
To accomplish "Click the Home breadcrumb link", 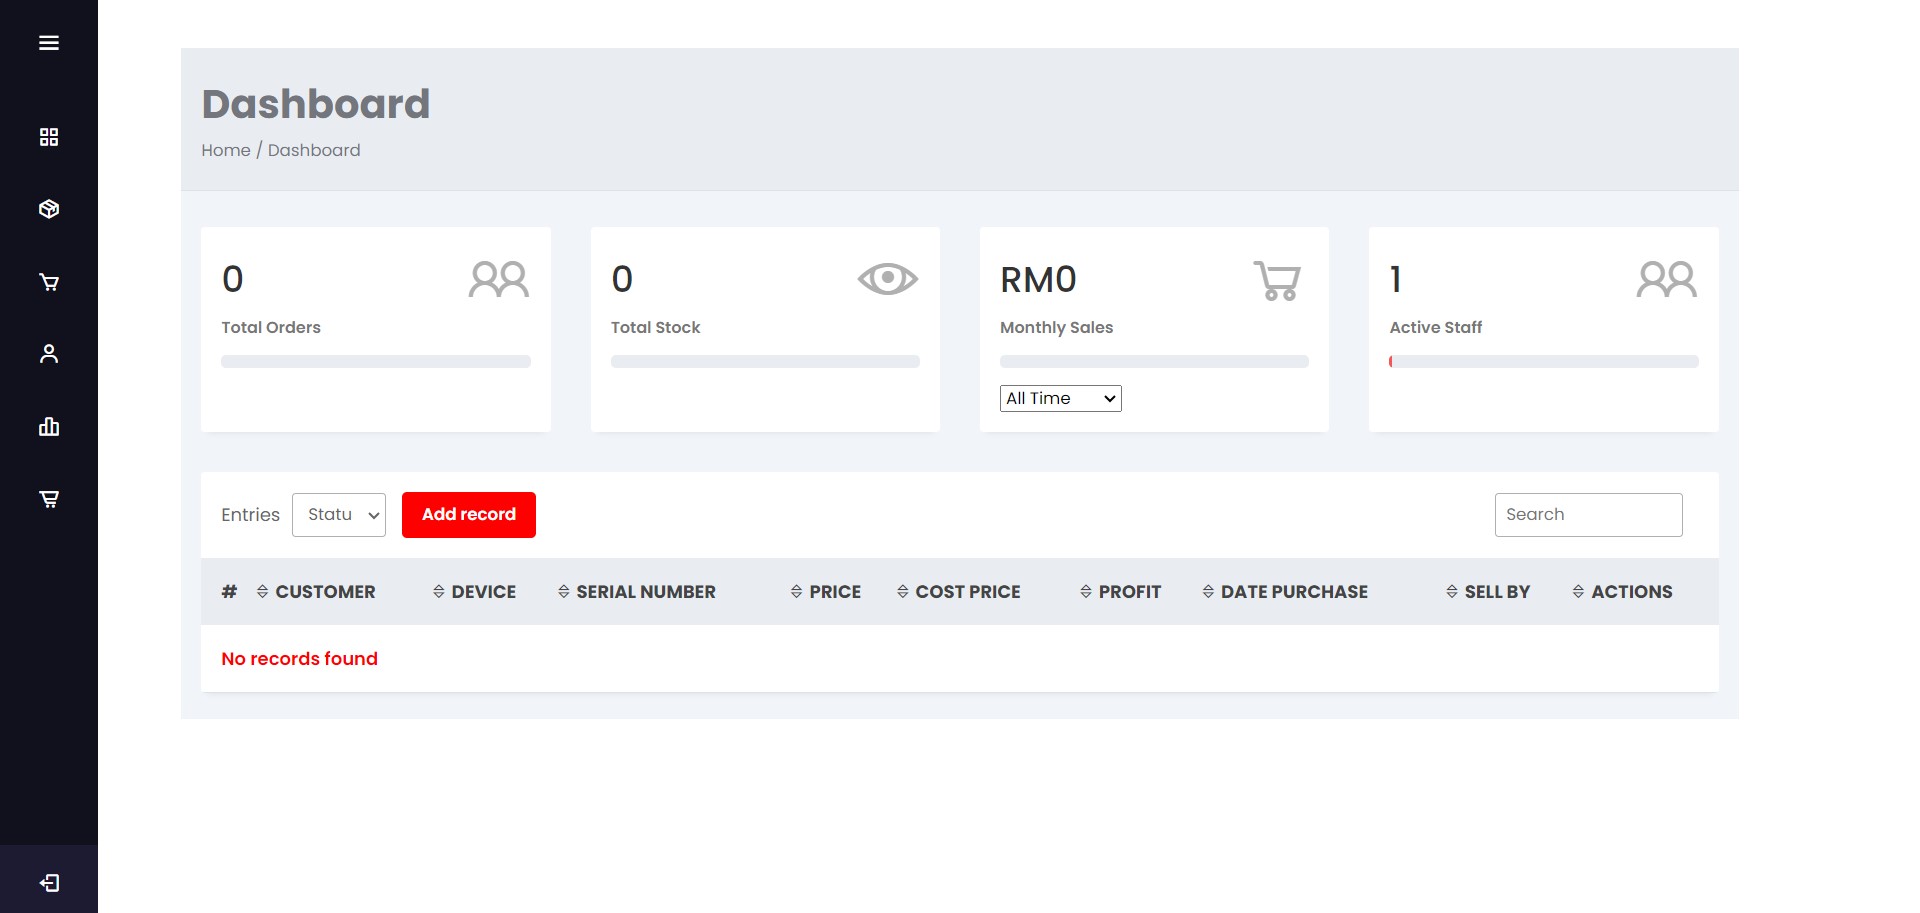I will (225, 150).
